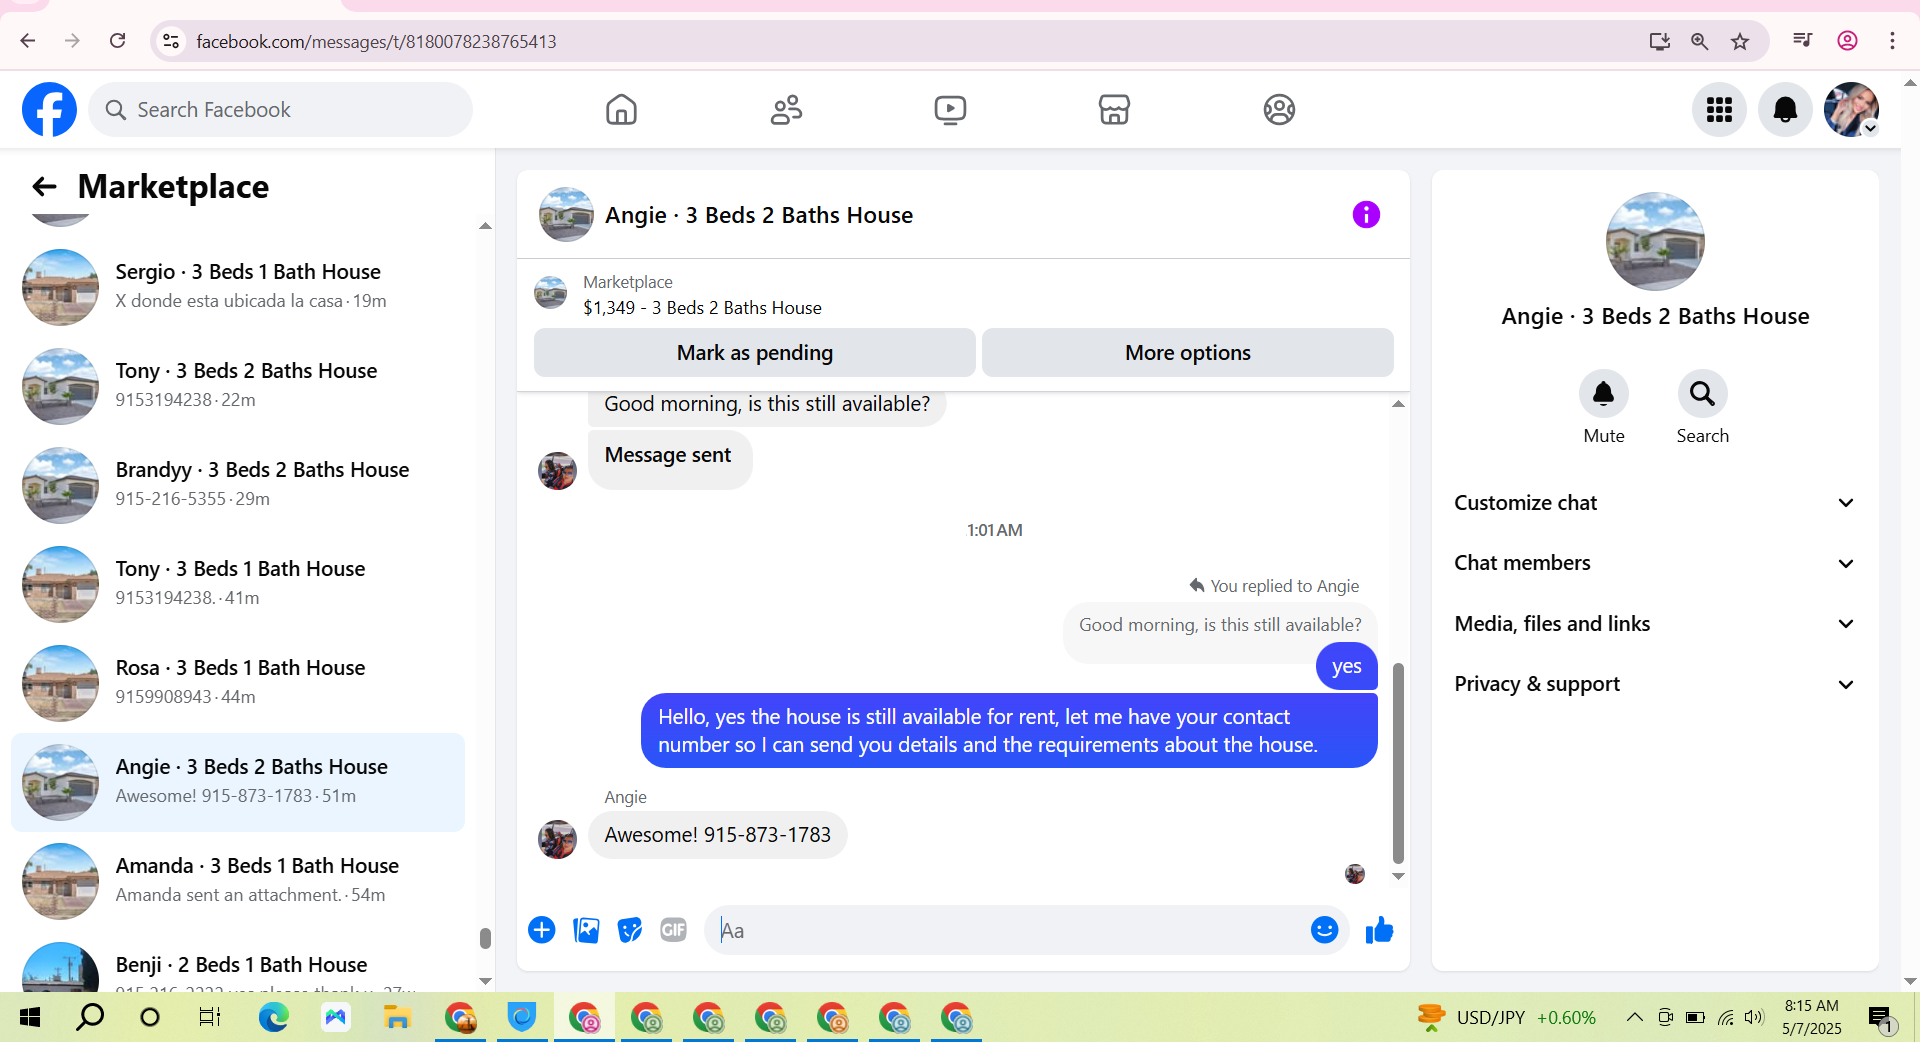This screenshot has height=1042, width=1920.
Task: Open Rosa 3 Beds 1 Bath House chat
Action: 238,683
